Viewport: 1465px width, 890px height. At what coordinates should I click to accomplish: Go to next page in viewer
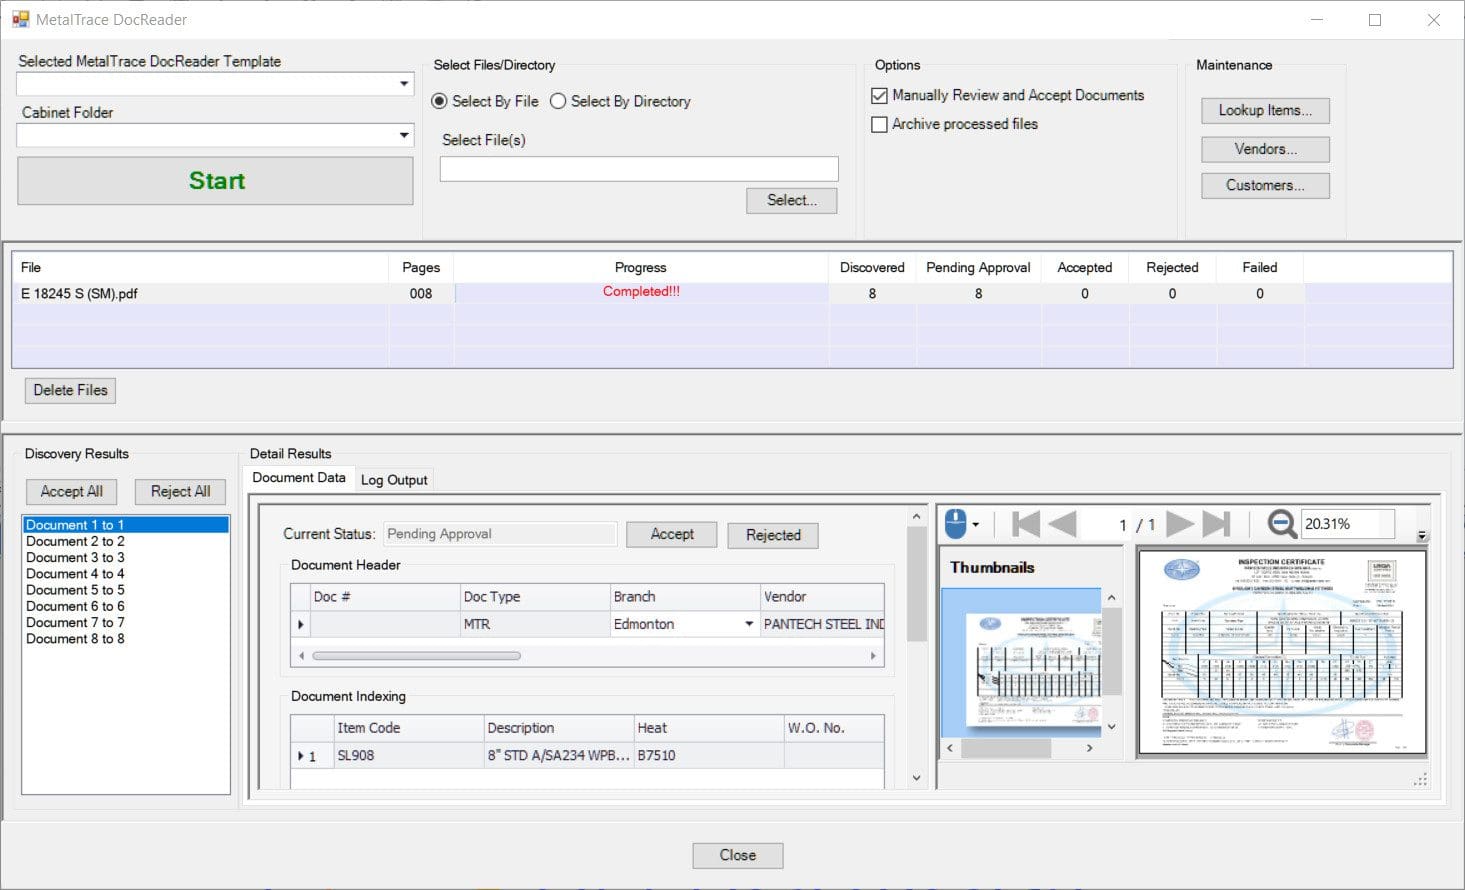1180,524
